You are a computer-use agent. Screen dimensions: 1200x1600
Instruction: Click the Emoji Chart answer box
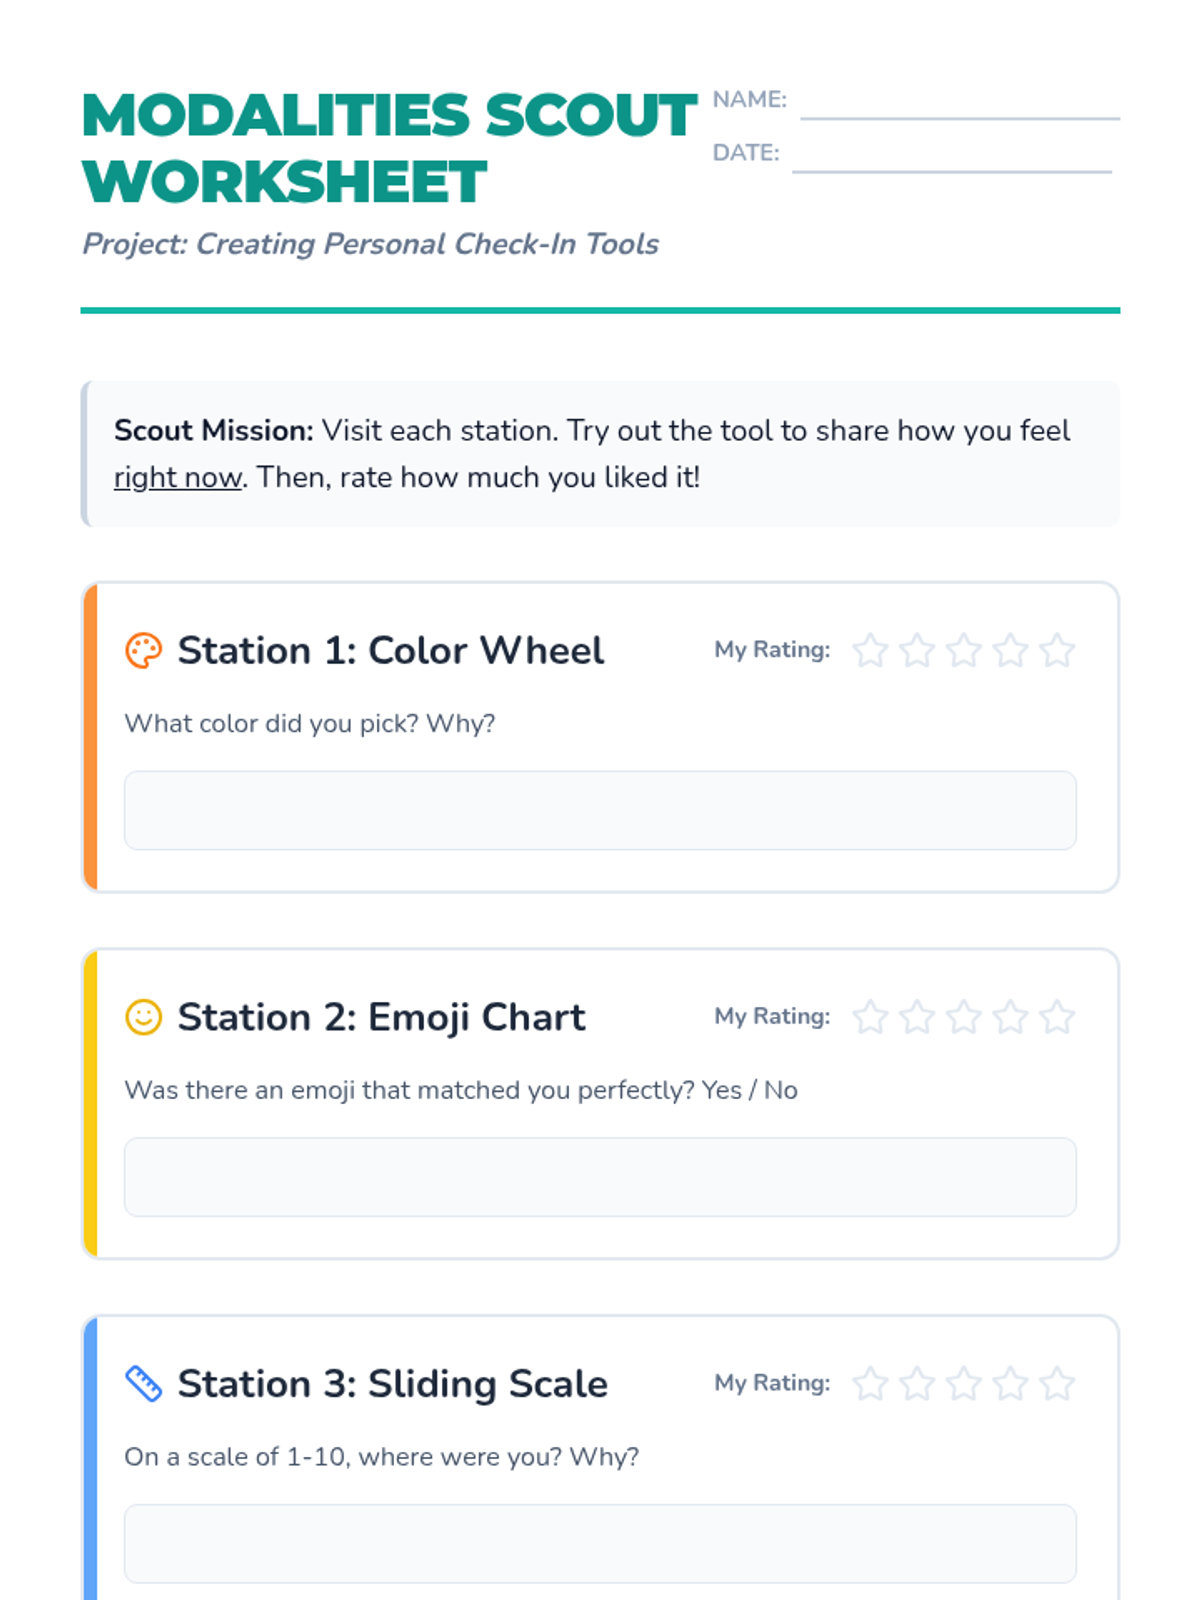coord(600,1177)
